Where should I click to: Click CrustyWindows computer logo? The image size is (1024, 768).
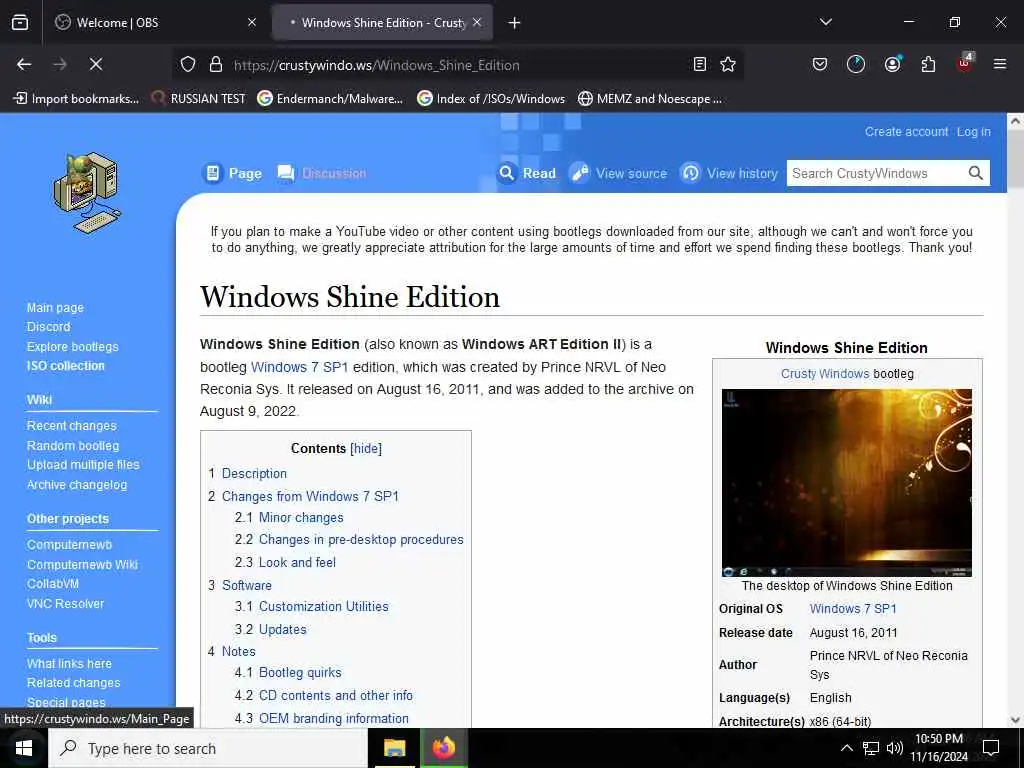coord(87,193)
